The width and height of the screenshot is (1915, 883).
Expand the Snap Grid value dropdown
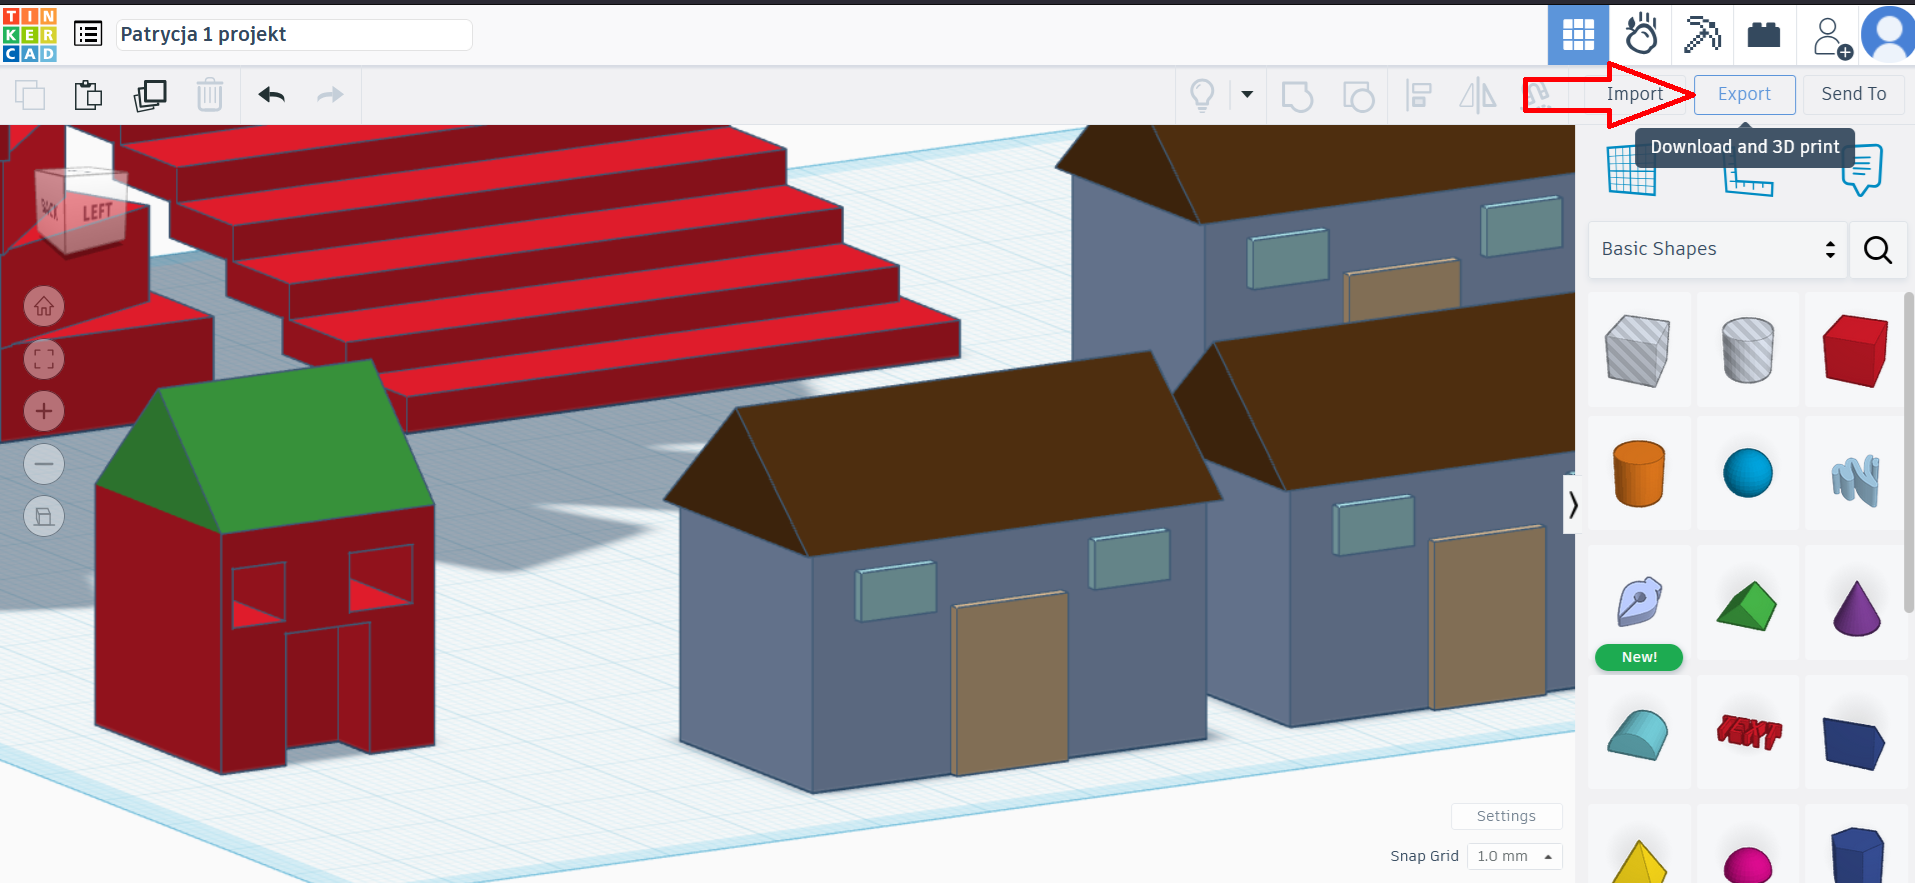tap(1514, 856)
